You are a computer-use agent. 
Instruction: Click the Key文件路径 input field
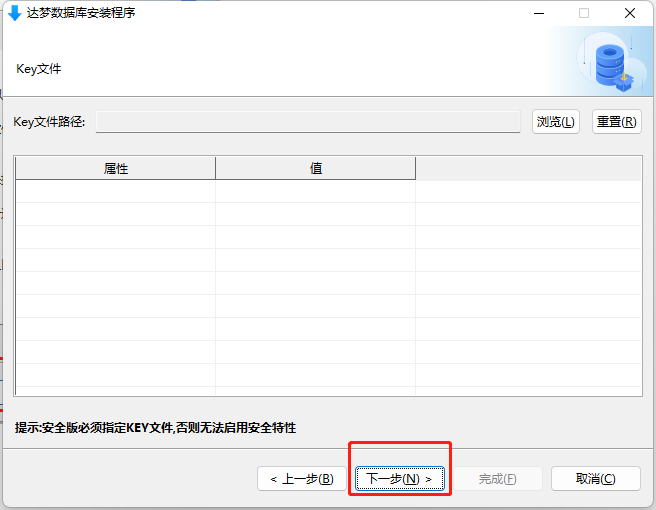(x=308, y=122)
